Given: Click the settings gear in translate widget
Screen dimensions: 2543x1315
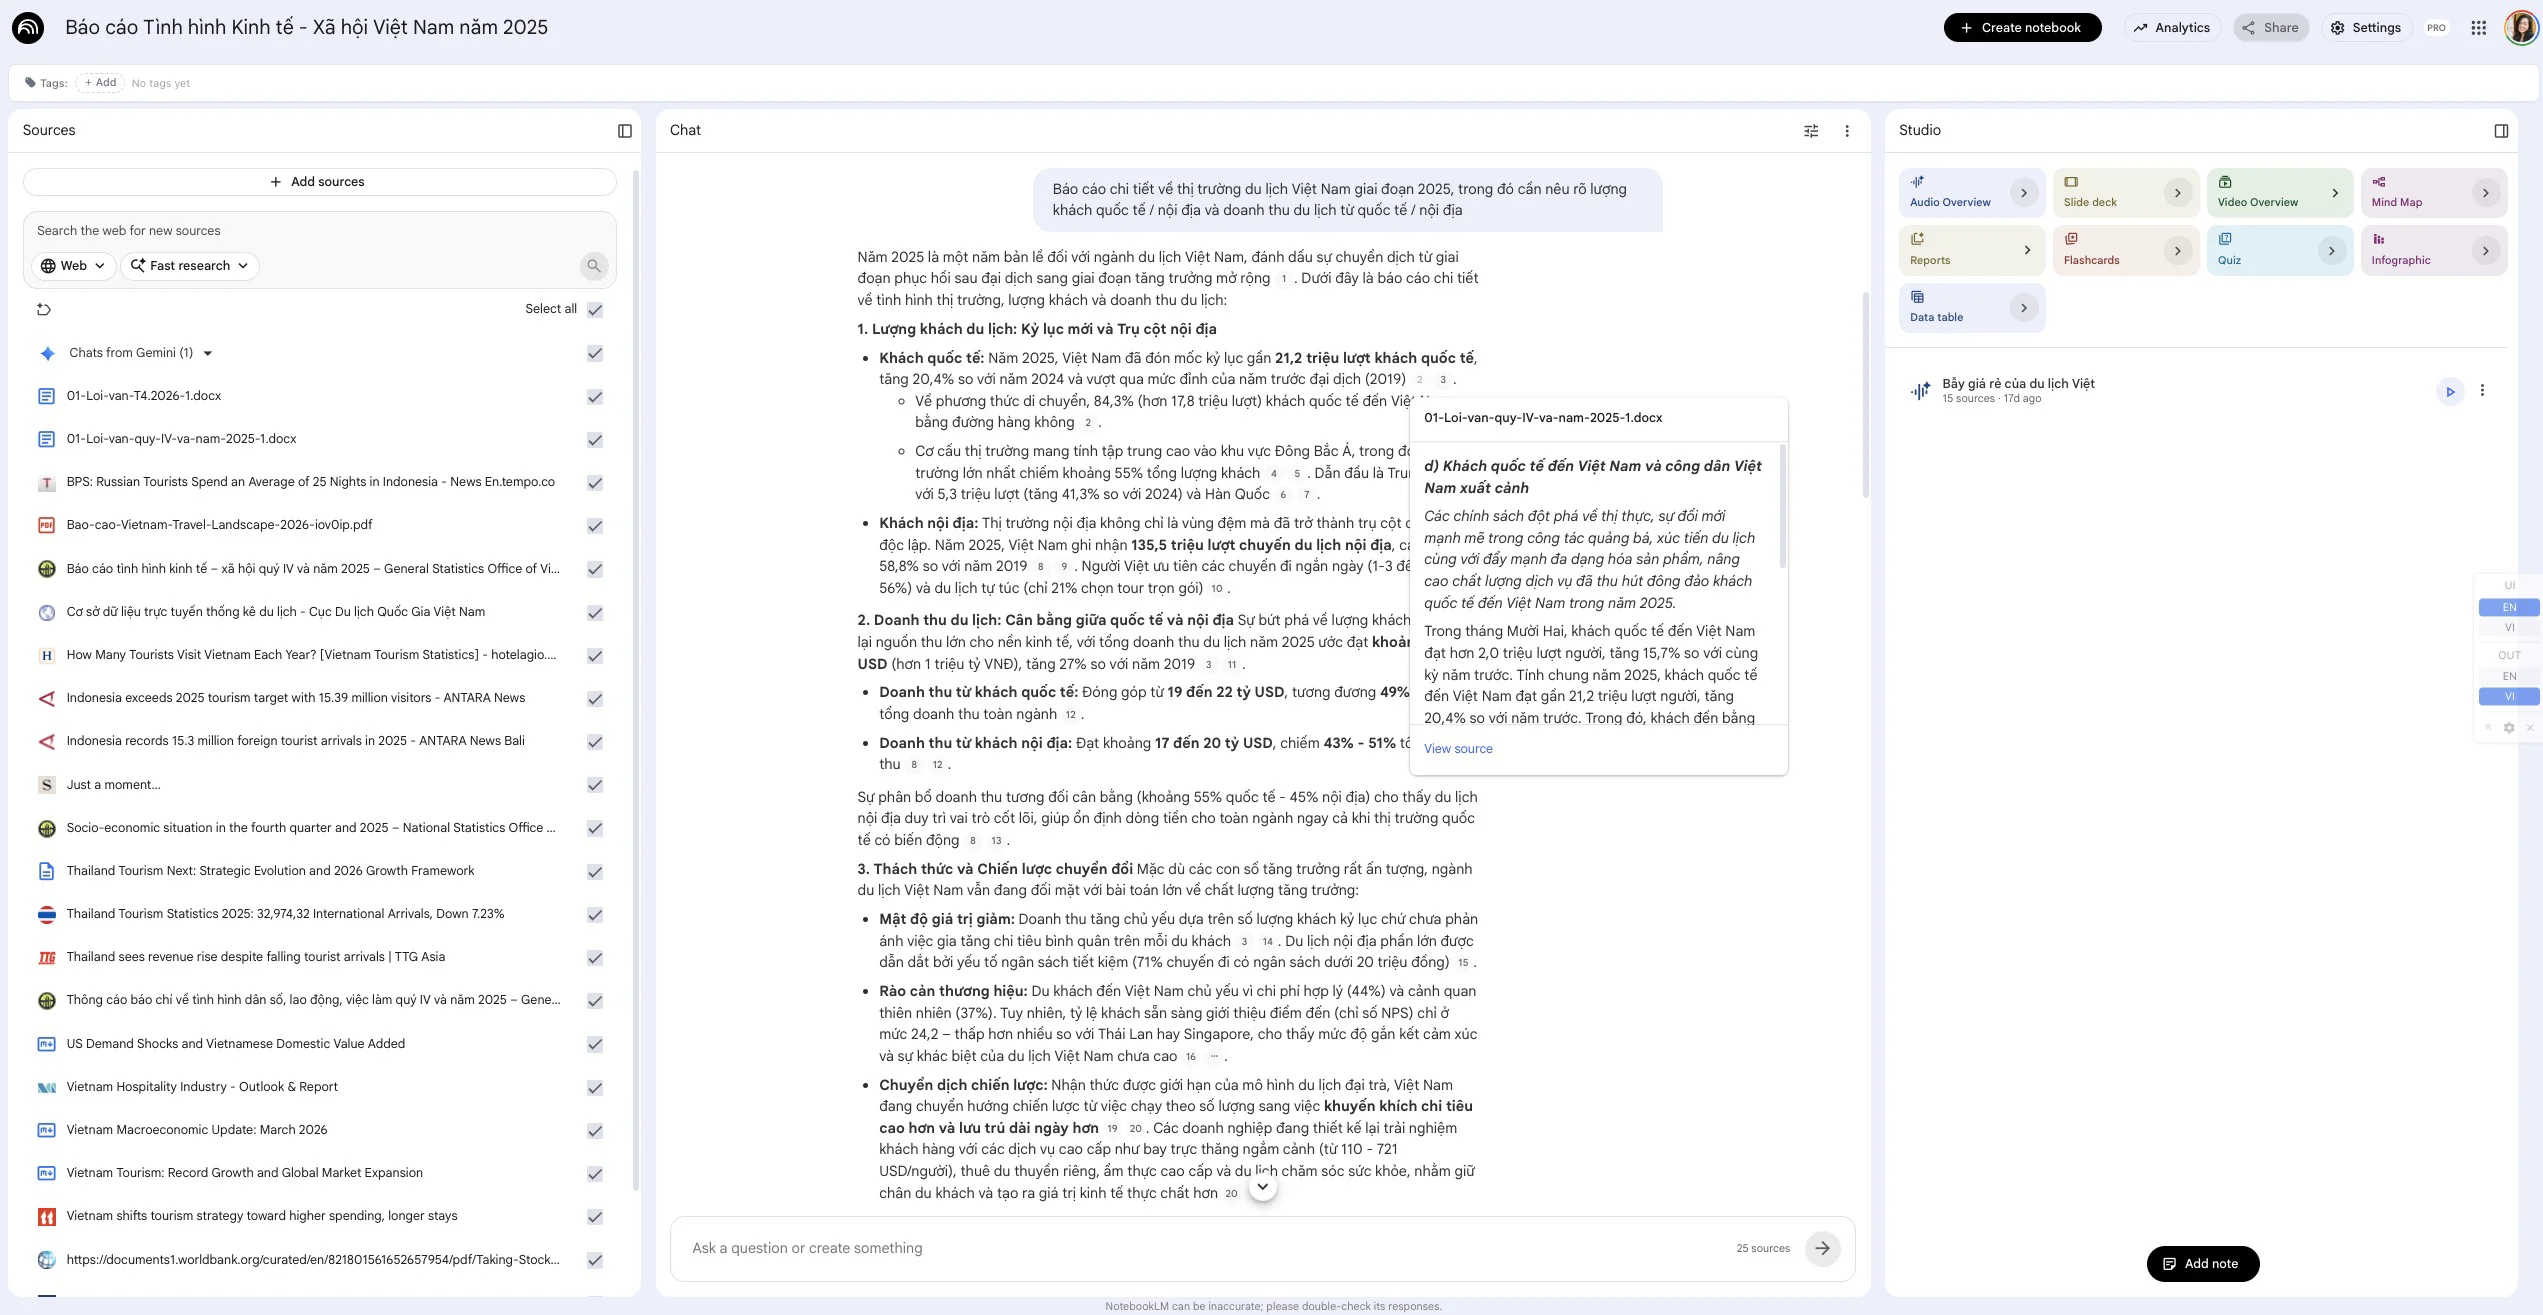Looking at the screenshot, I should 2509,728.
